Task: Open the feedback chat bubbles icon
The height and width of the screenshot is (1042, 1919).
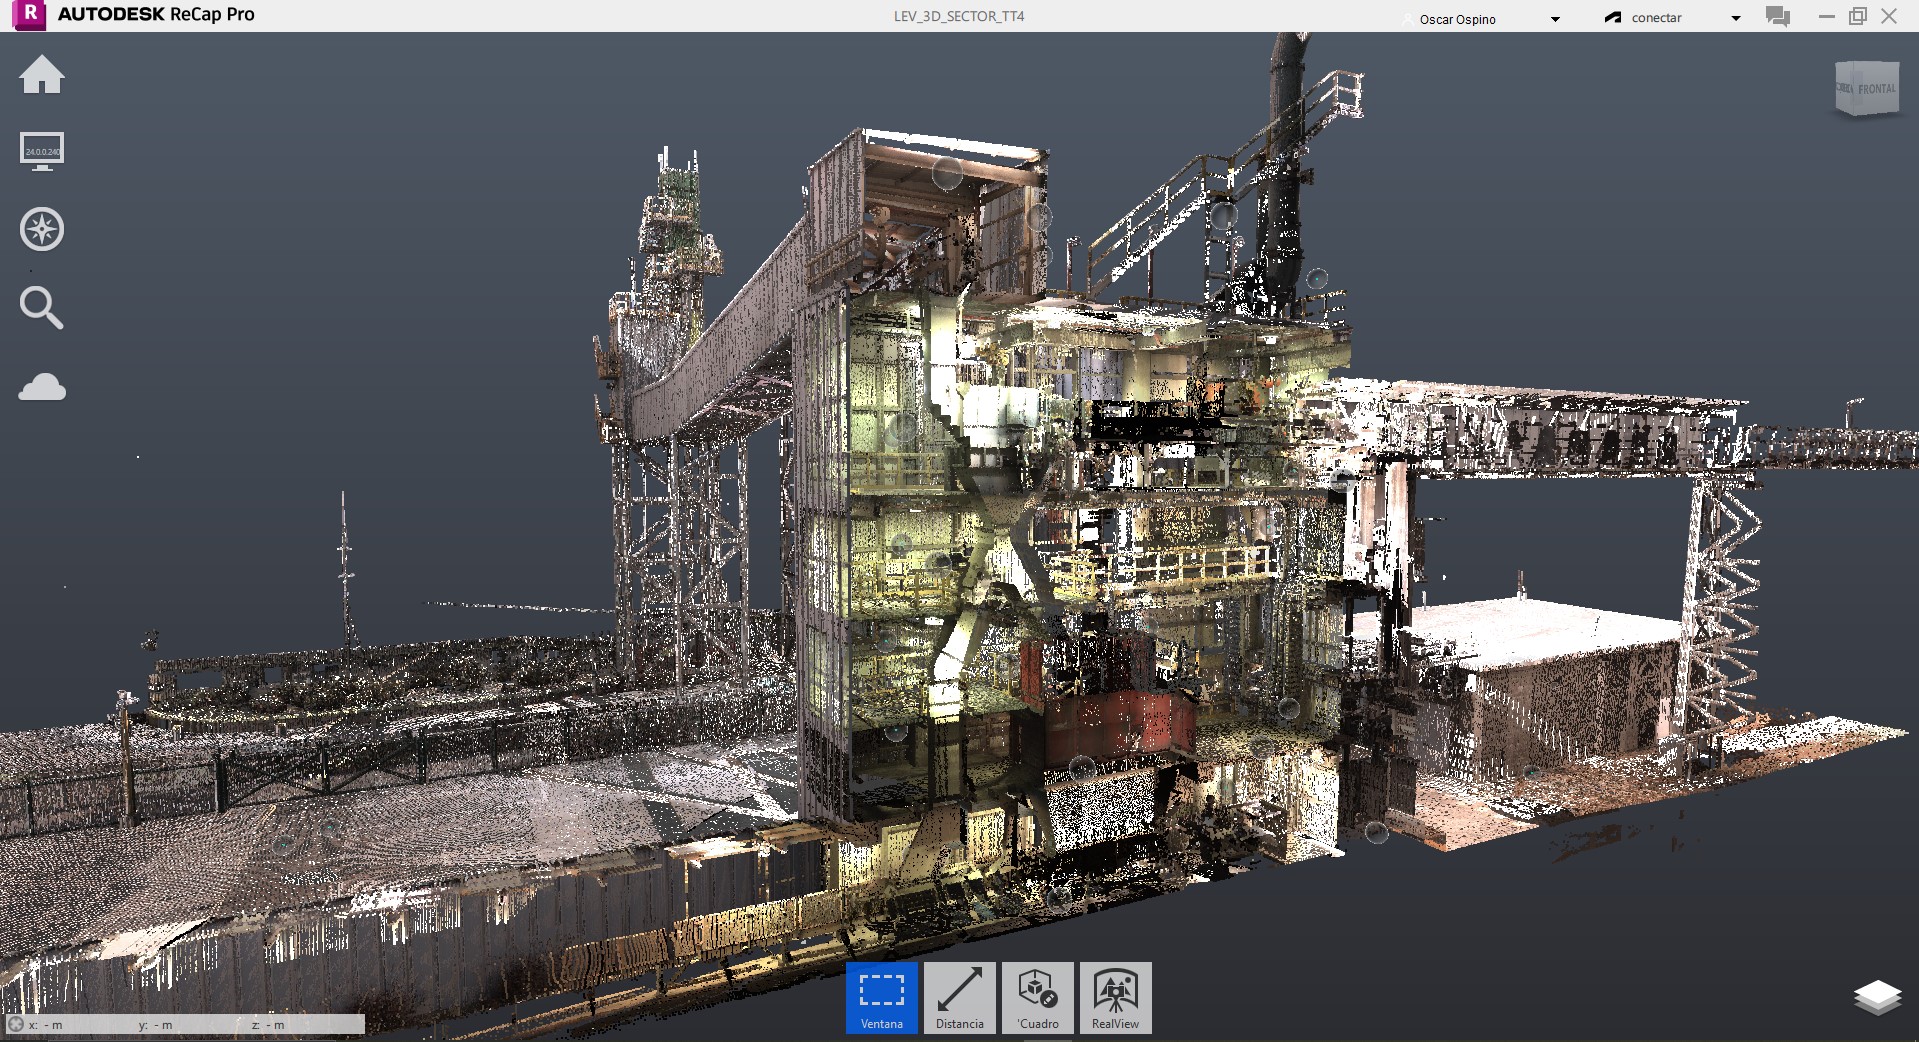Action: coord(1778,17)
